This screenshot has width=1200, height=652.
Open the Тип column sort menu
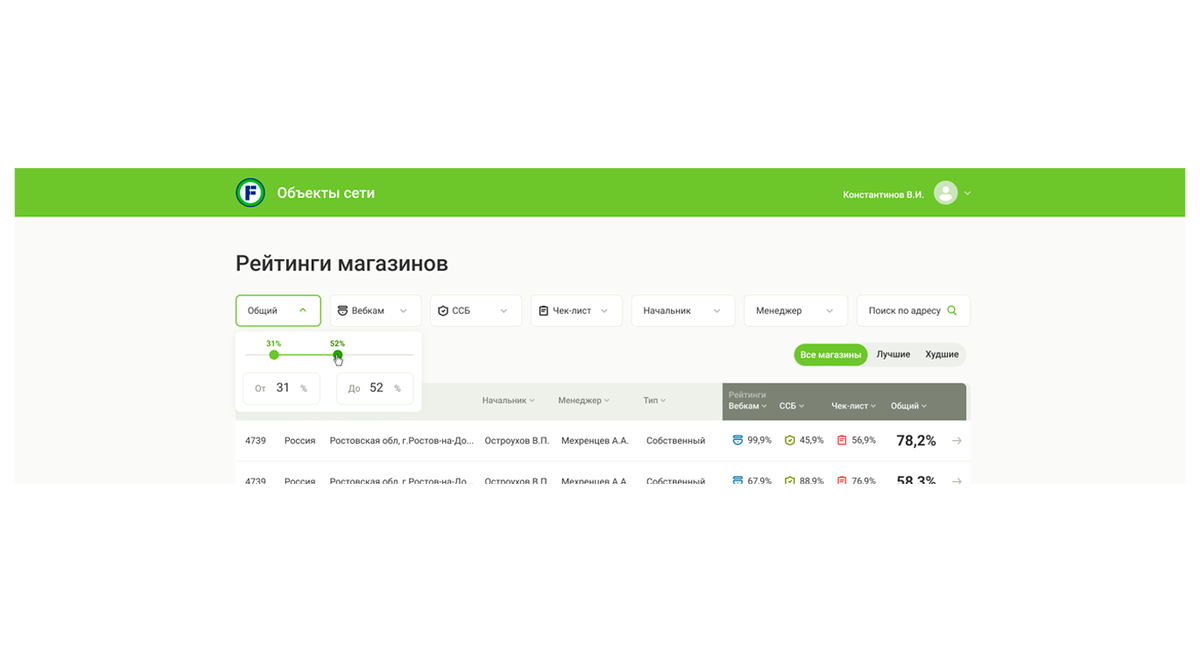(x=653, y=400)
